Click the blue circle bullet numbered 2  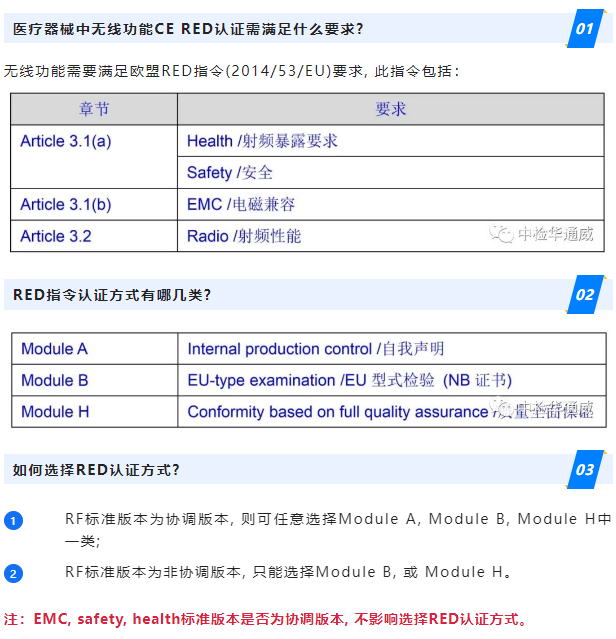tap(13, 573)
